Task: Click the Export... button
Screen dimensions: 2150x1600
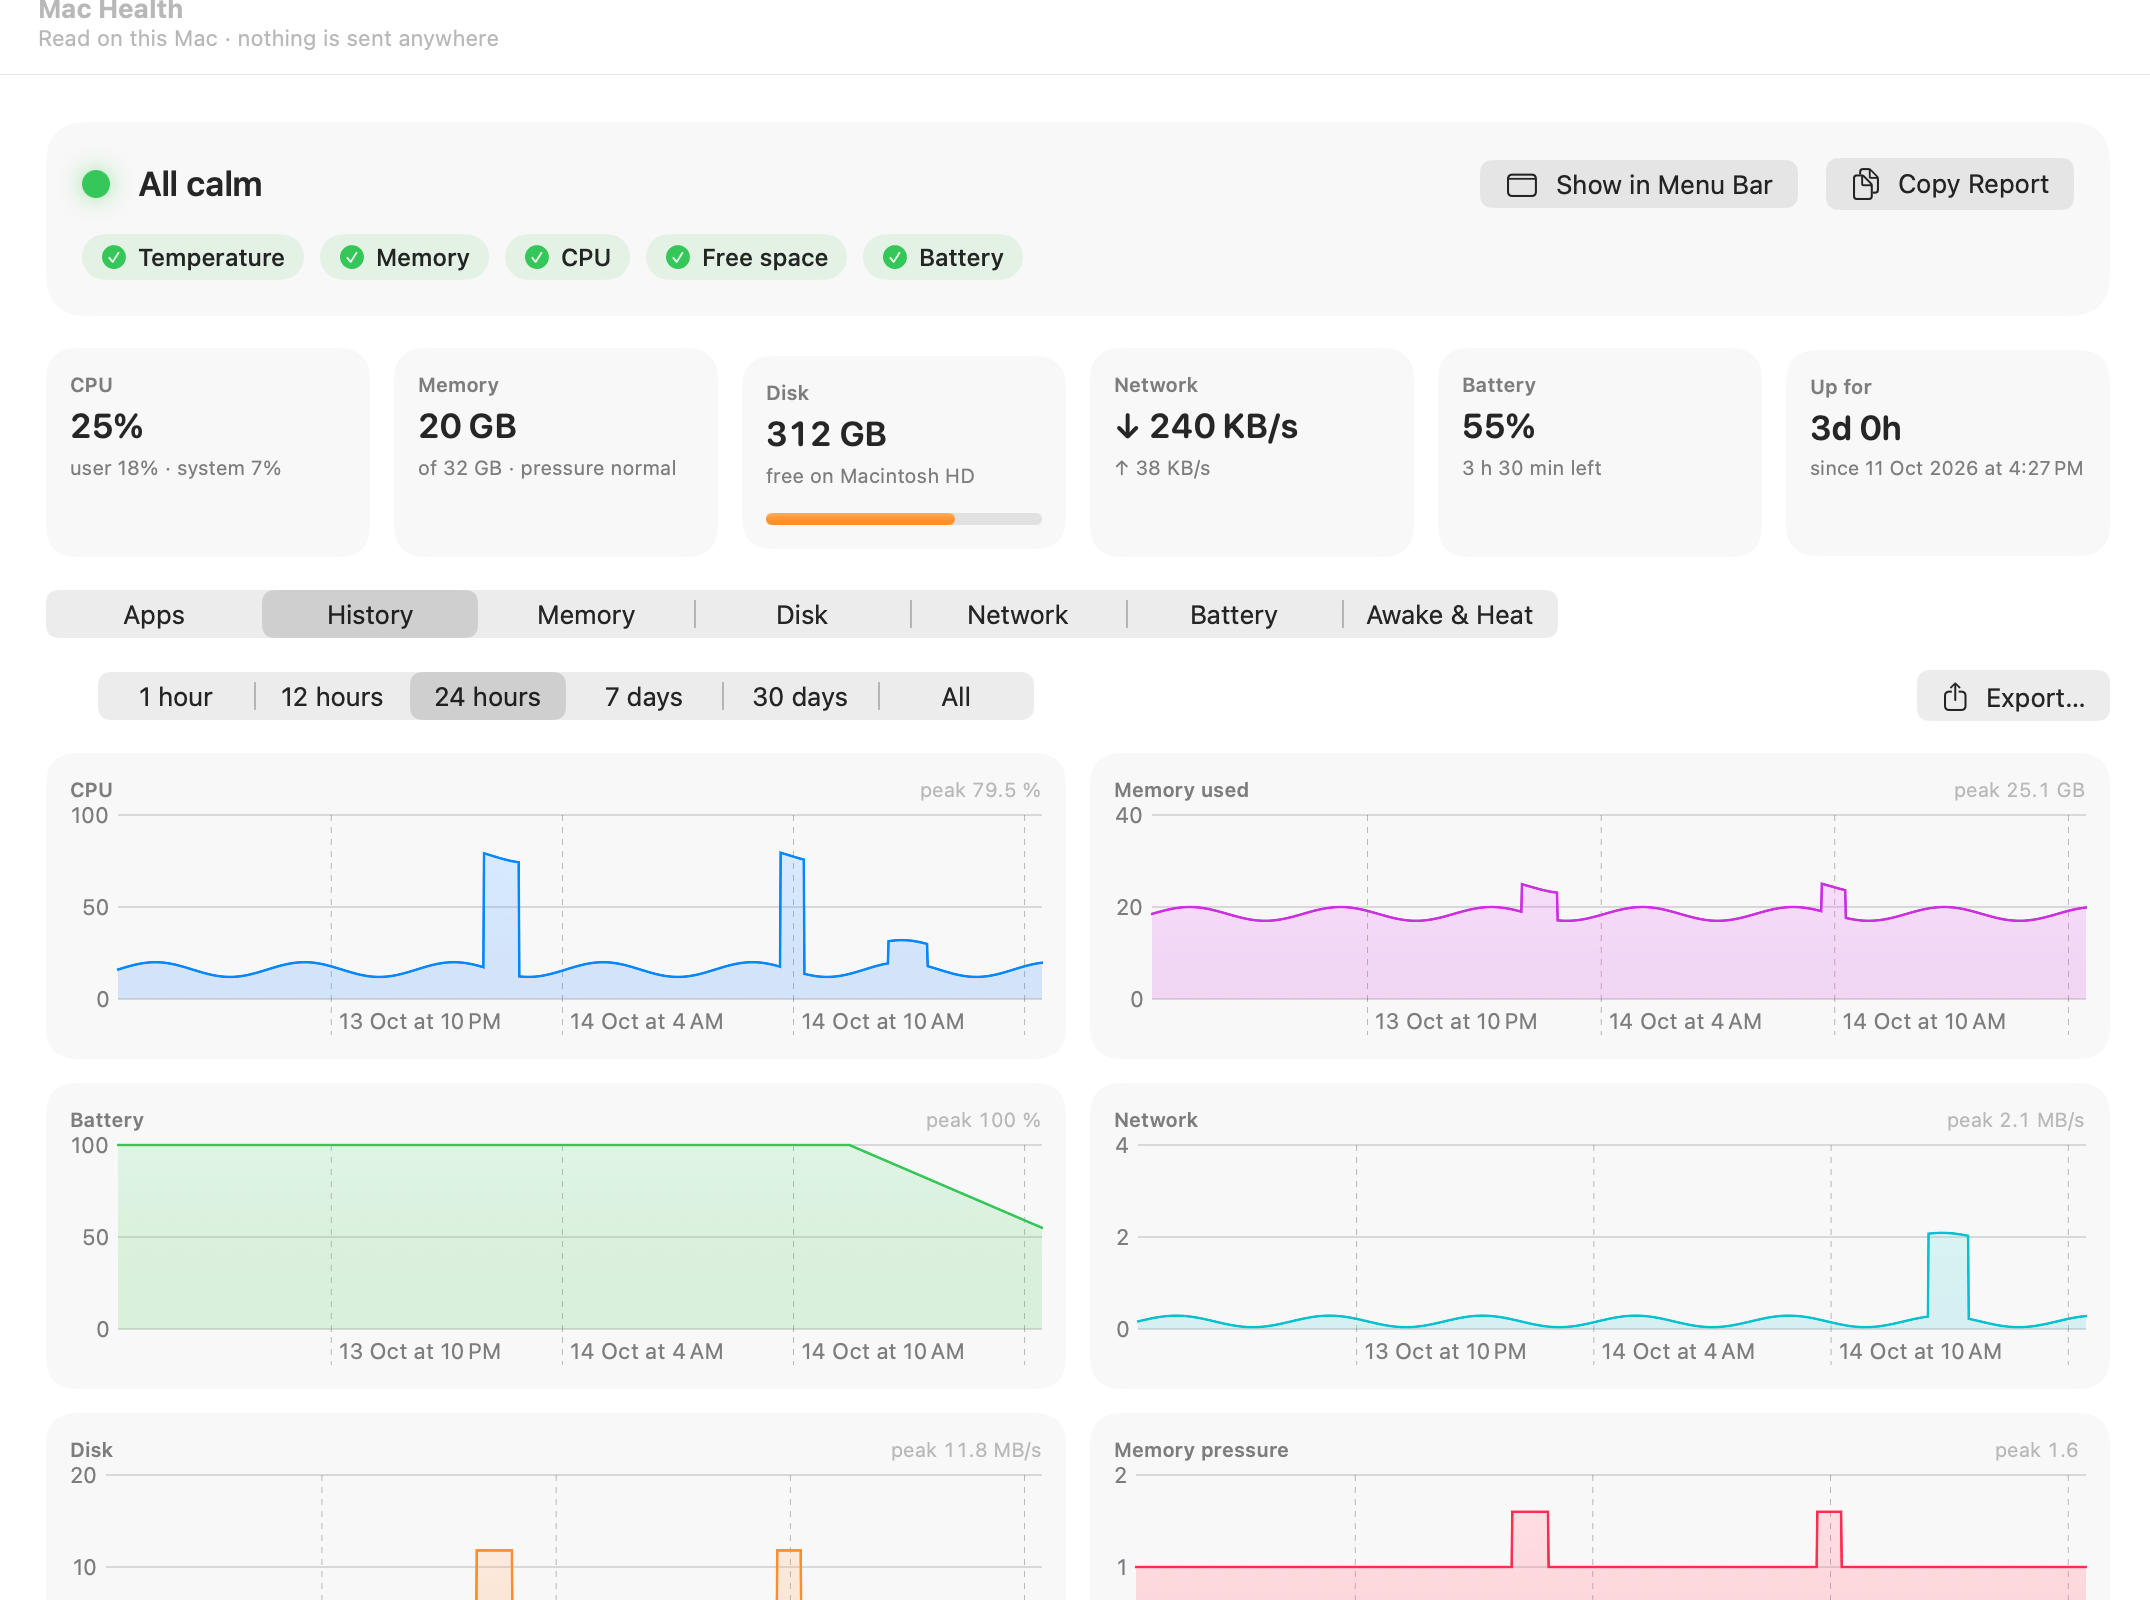Action: click(2013, 696)
